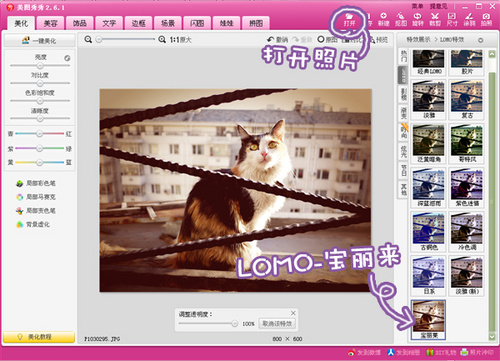Viewport: 500px width, 361px height.
Task: Open the 拼图 tab
Action: 256,23
